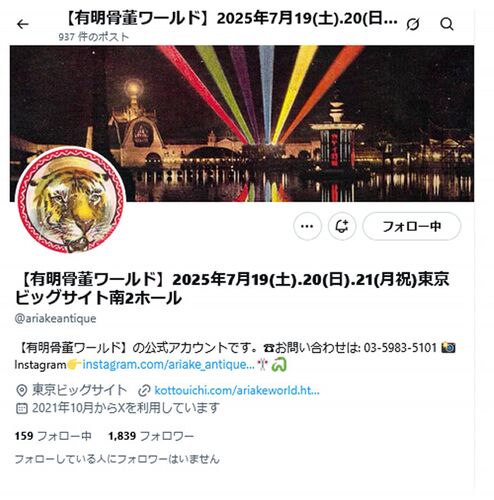Toggle post notifications bell icon

click(x=342, y=226)
